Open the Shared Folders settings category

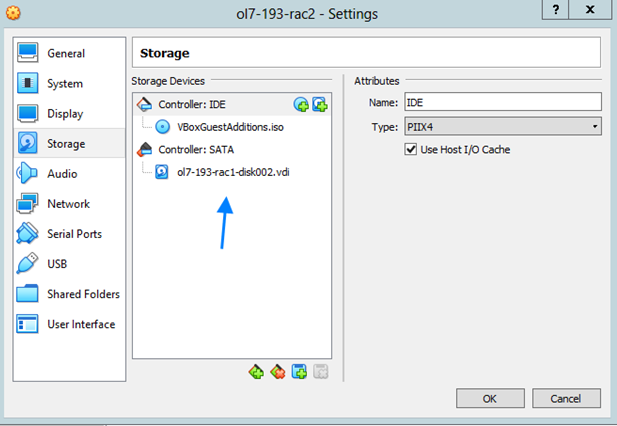click(69, 294)
